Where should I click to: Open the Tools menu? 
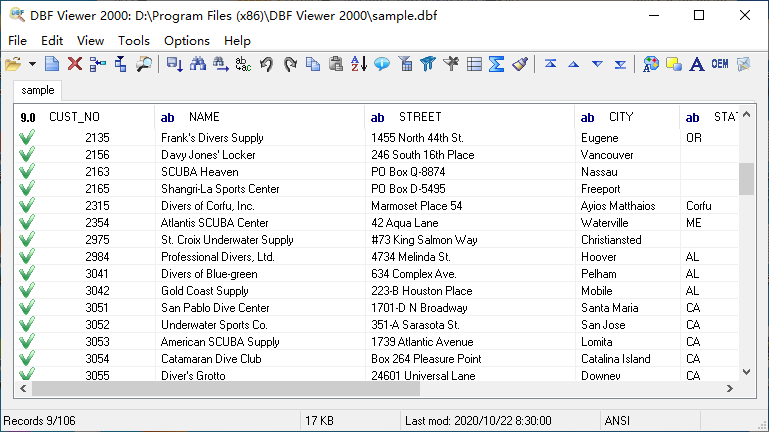[x=133, y=41]
